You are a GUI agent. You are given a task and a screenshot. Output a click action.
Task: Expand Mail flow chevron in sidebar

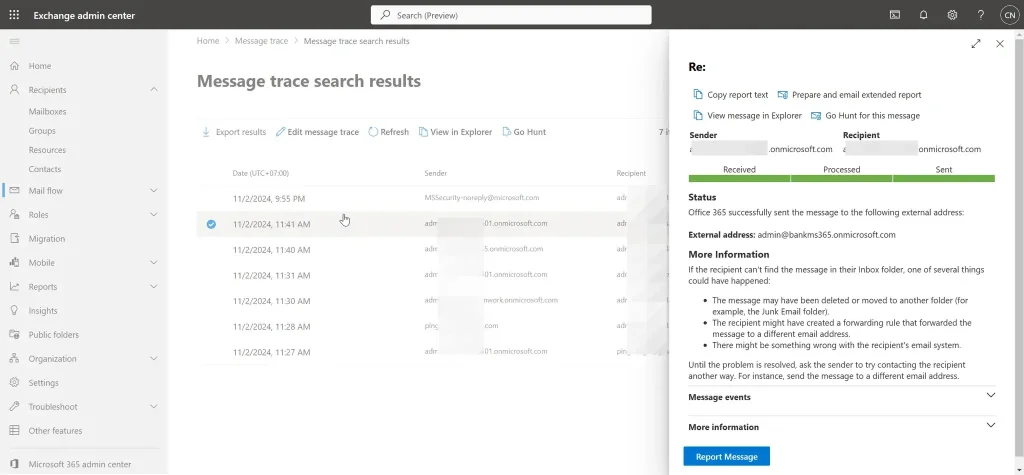point(154,191)
